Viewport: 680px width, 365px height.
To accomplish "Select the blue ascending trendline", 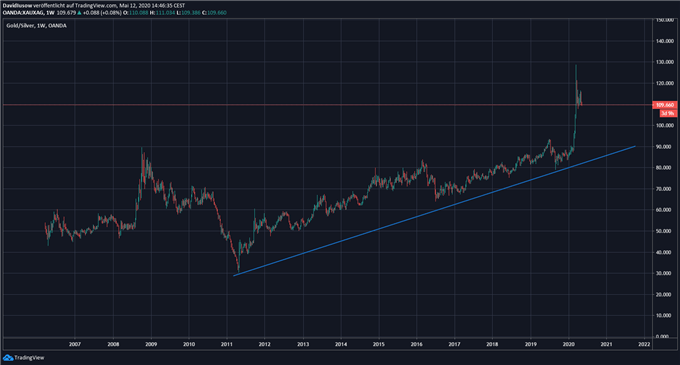I will 434,211.
